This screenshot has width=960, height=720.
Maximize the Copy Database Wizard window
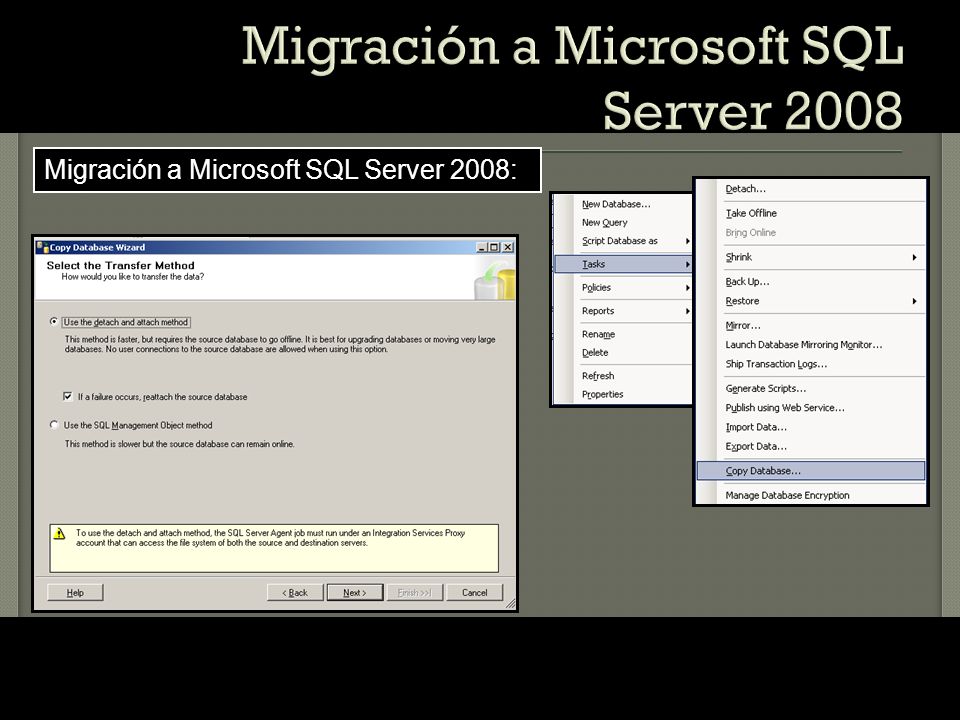coord(493,247)
